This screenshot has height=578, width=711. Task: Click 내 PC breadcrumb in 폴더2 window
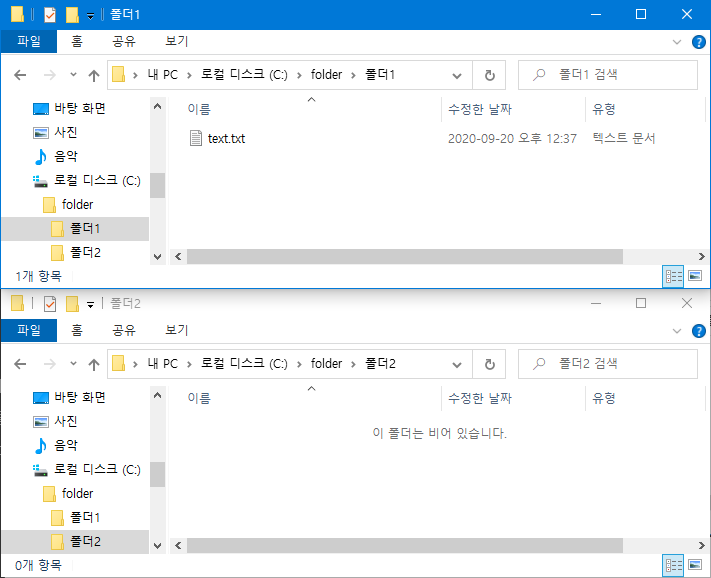(162, 364)
